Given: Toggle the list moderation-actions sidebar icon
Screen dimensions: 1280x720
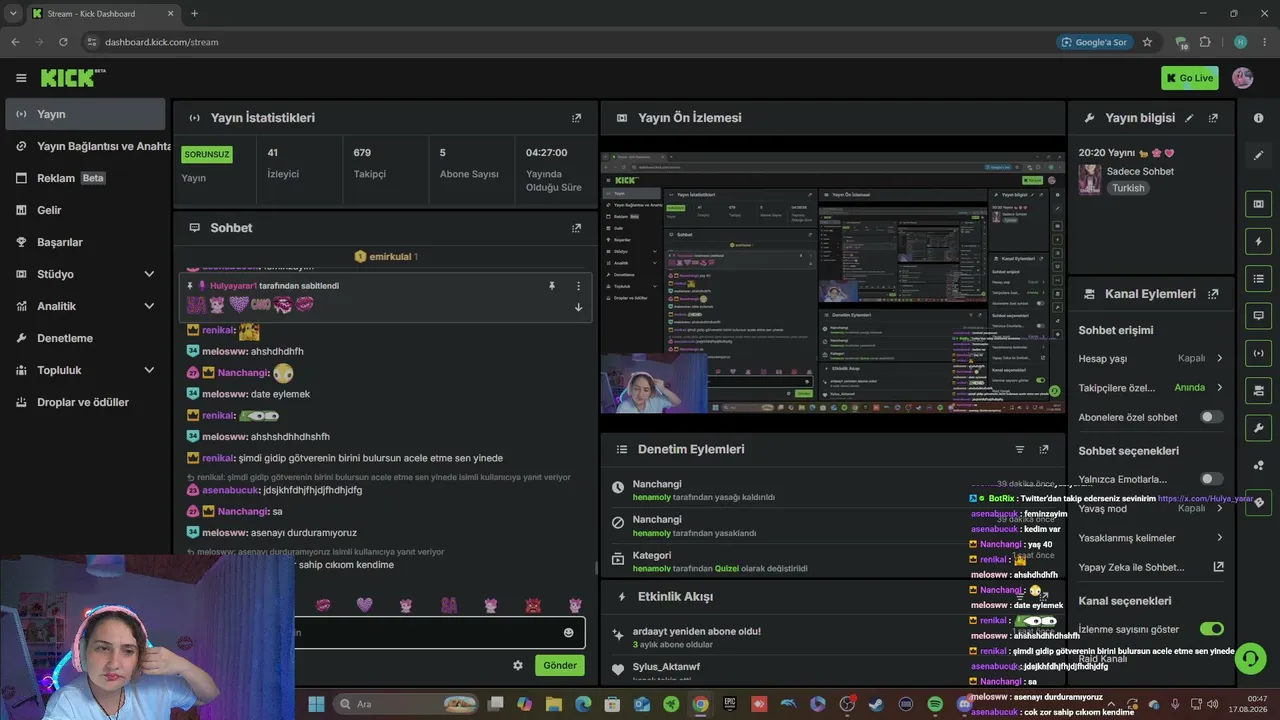Looking at the screenshot, I should click(1258, 278).
